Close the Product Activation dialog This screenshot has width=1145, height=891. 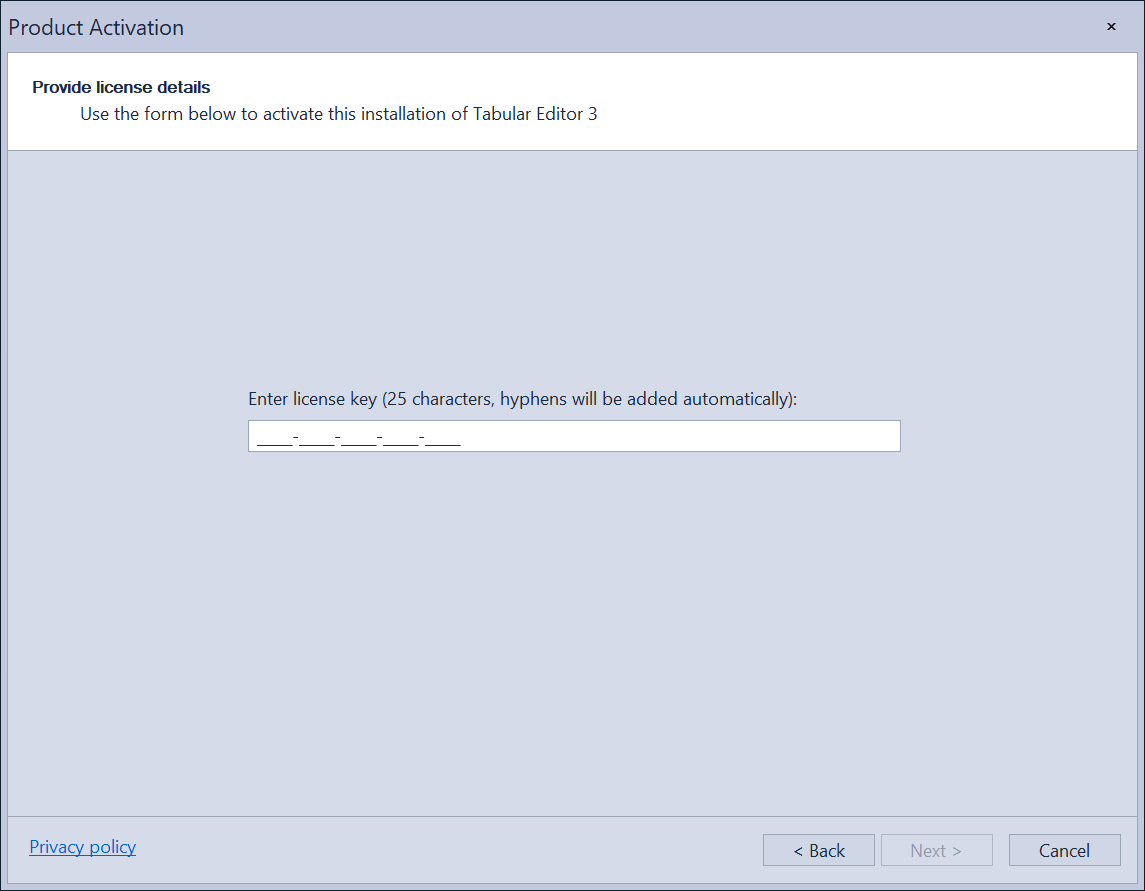(1110, 27)
